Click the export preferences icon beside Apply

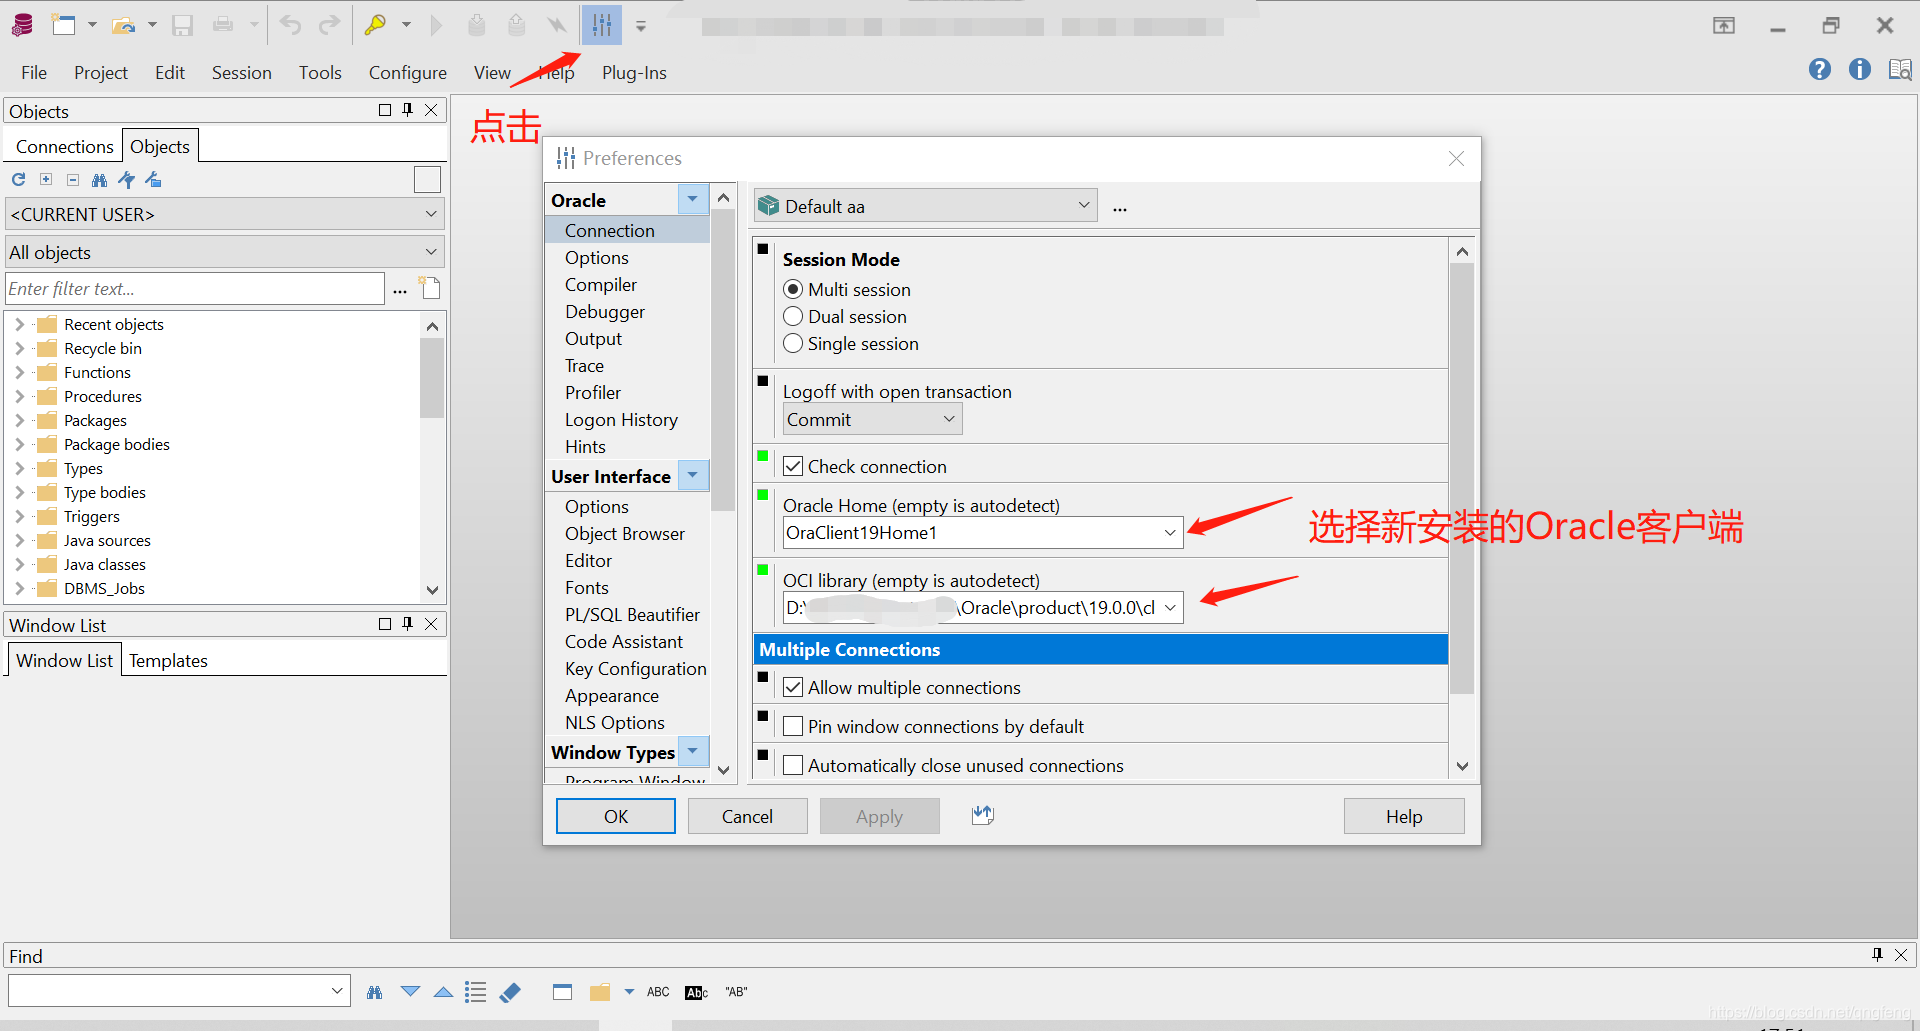(983, 815)
